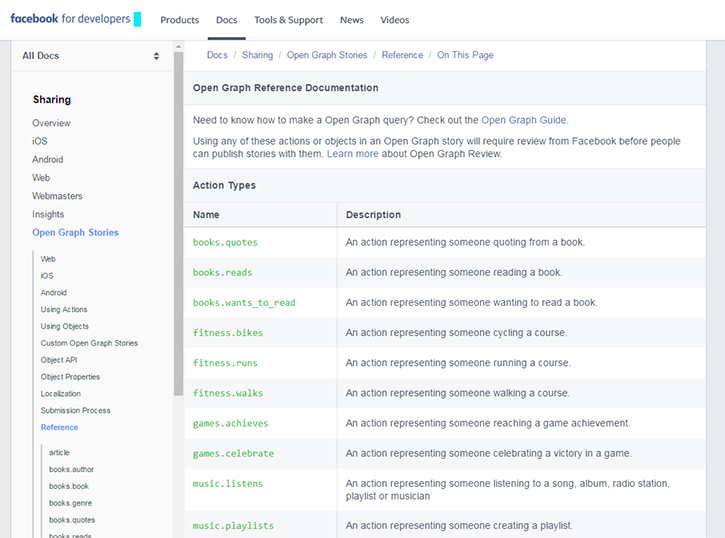The image size is (725, 538).
Task: Click the sidebar vertical scrollbar thumb
Action: tap(178, 224)
